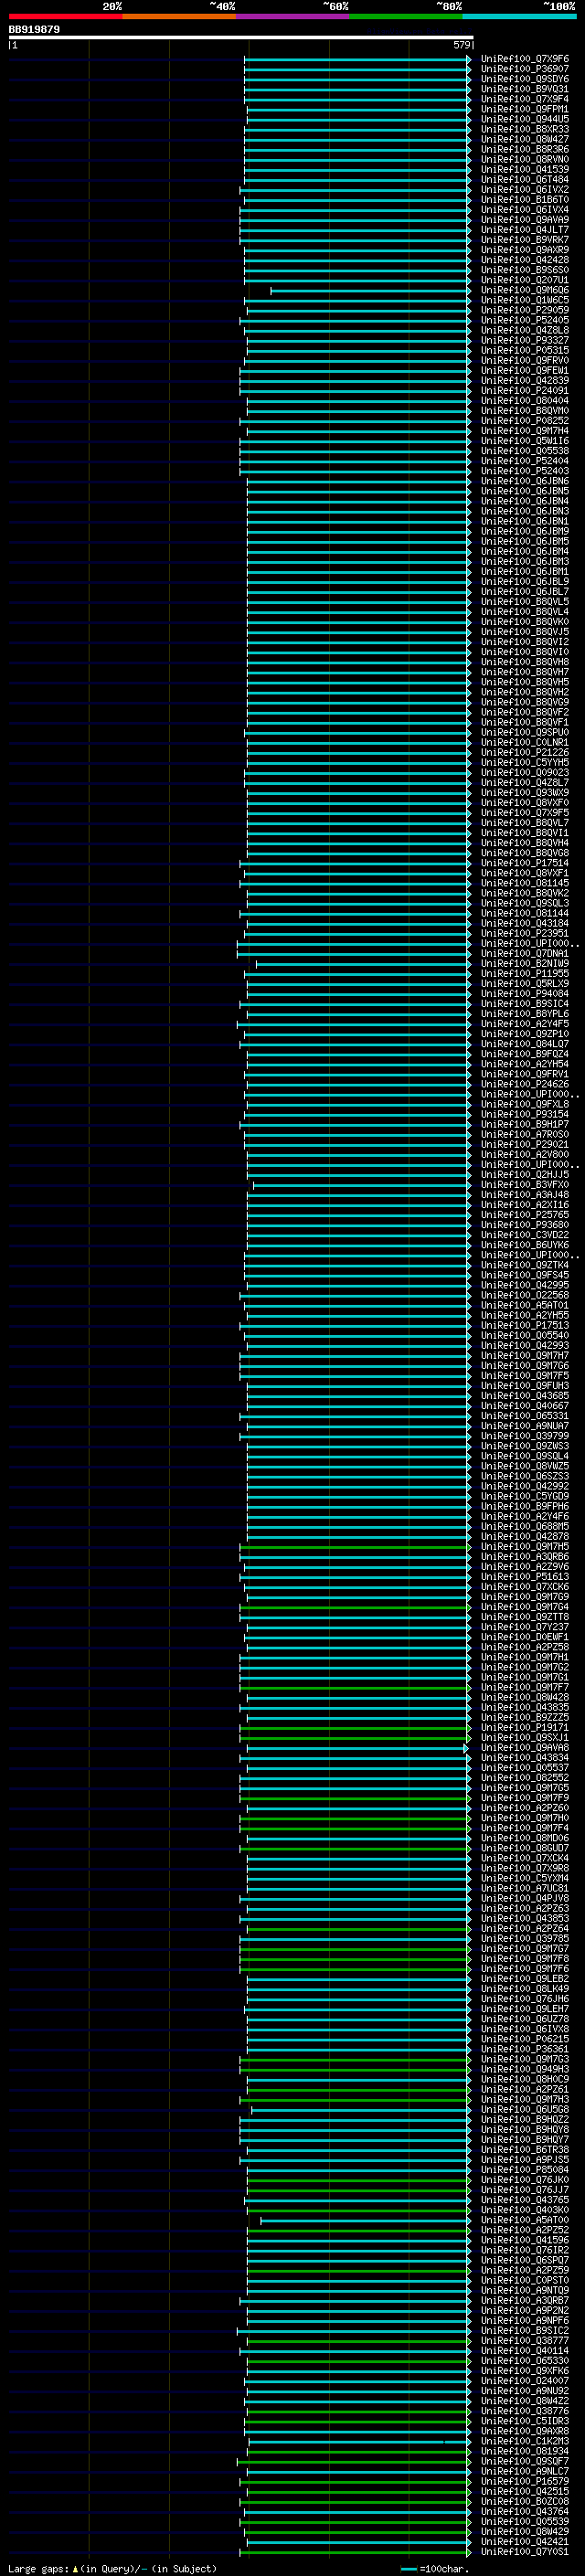Select label UniRef100_Q41539
Screen dimensions: 585x2576
coord(524,169)
